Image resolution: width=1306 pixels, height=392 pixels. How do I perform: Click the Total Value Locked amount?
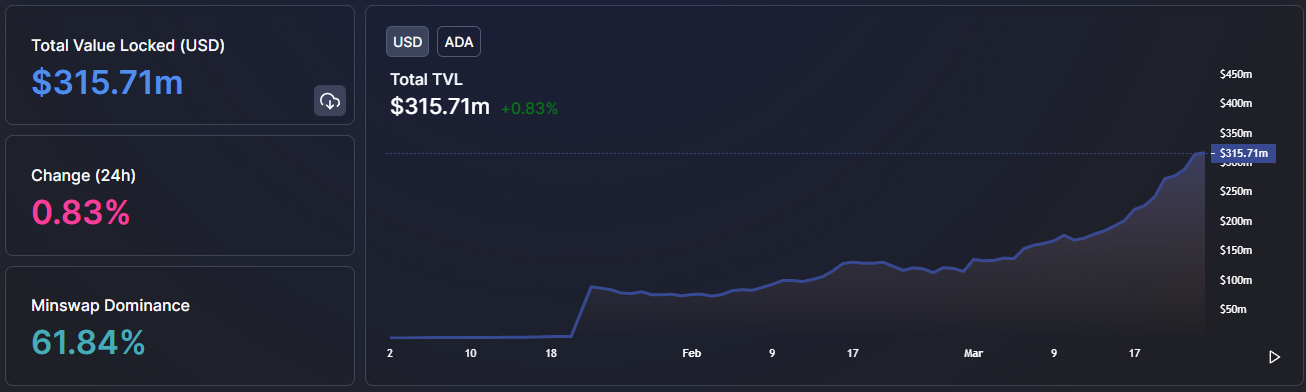107,82
